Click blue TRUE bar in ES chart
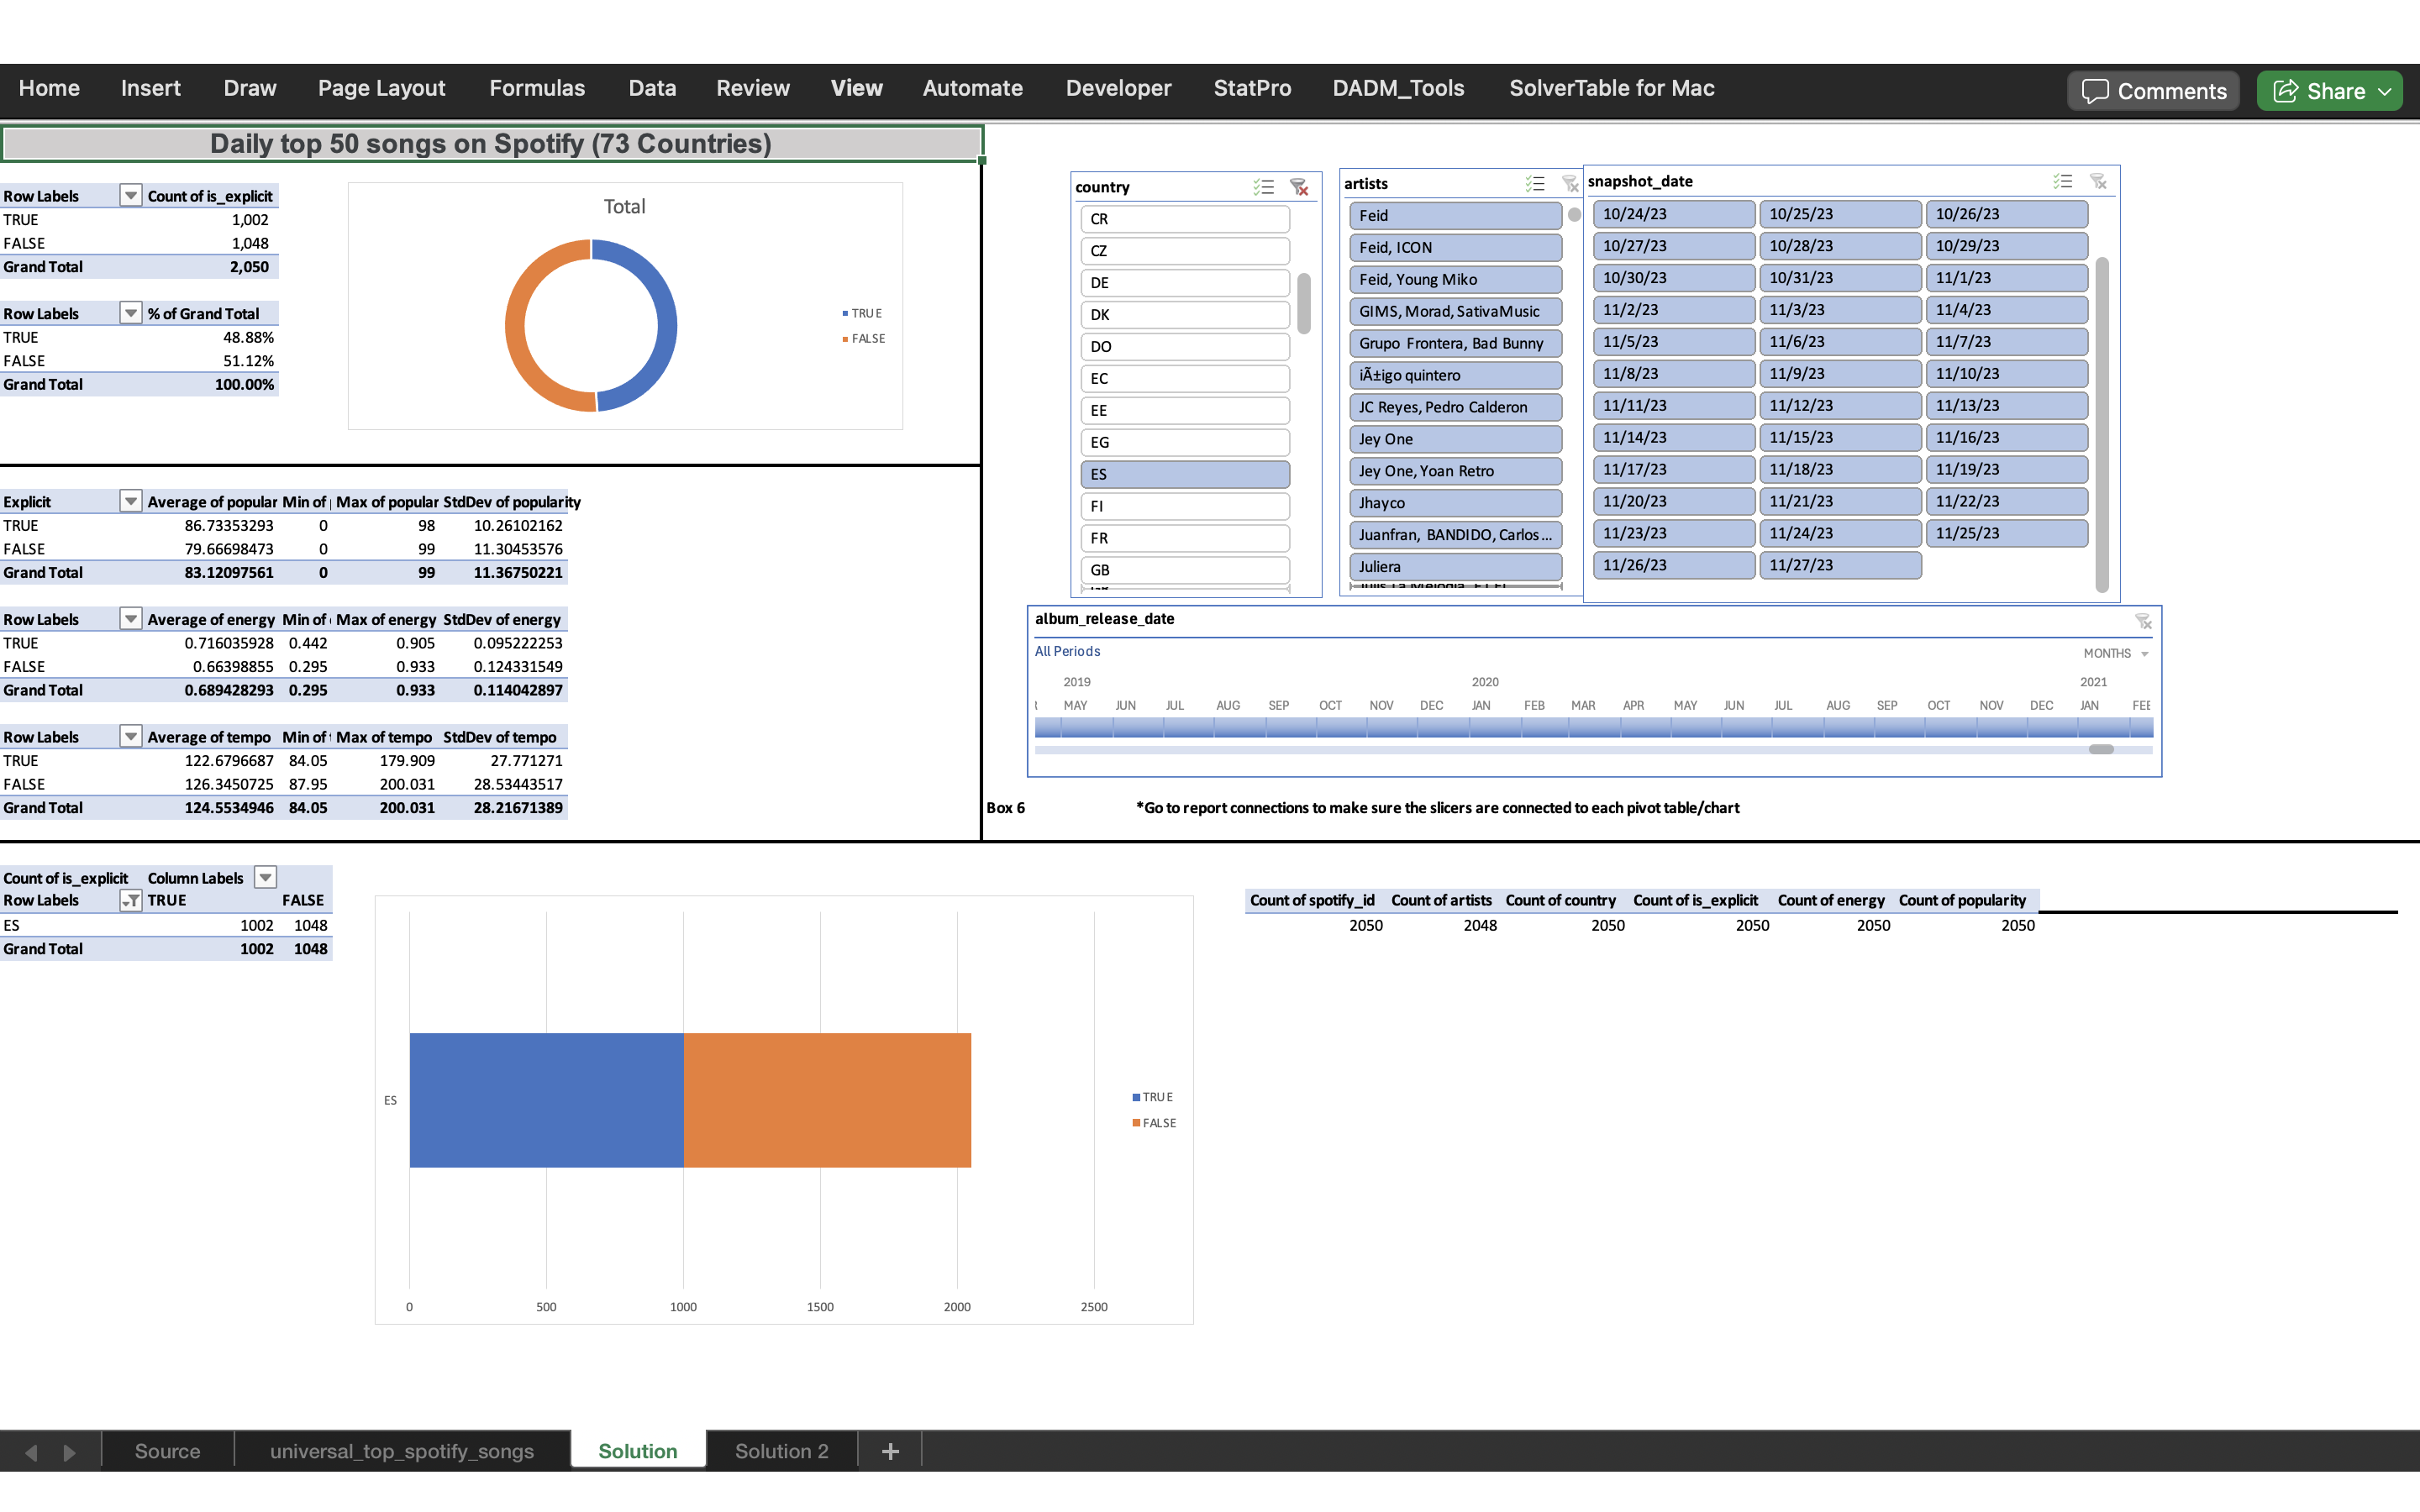 pyautogui.click(x=546, y=1100)
